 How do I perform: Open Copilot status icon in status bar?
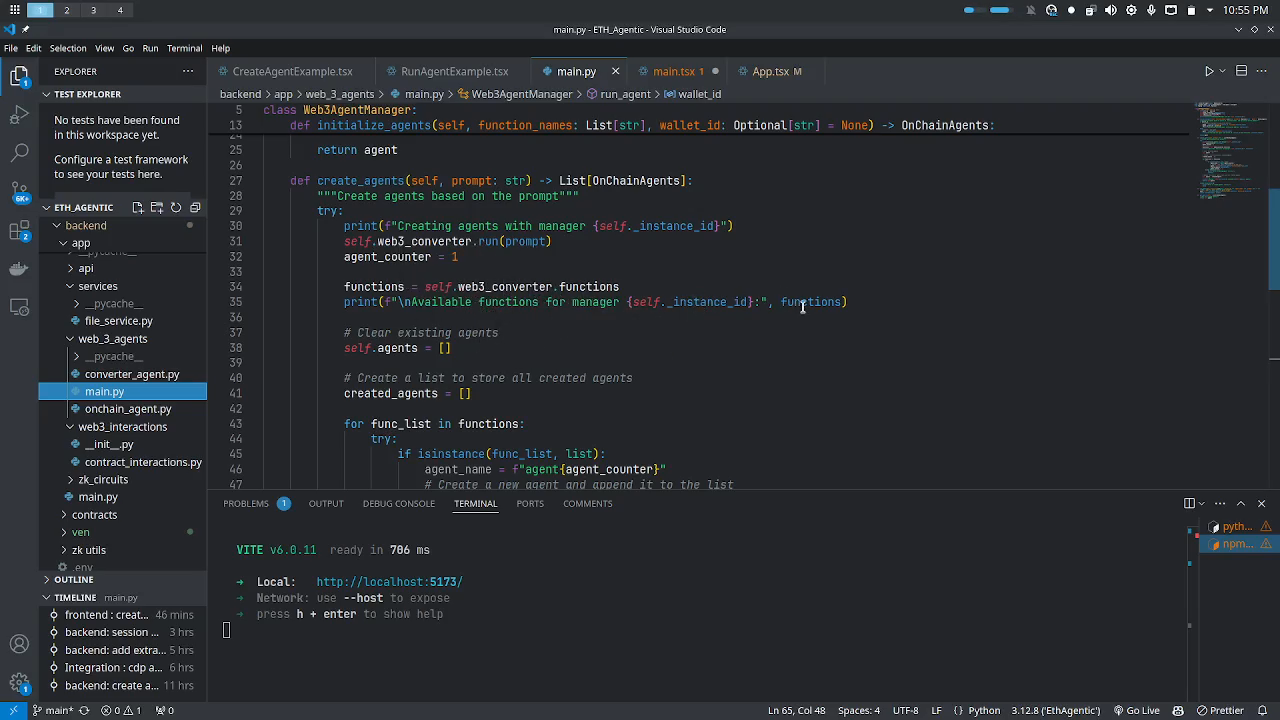point(1178,711)
